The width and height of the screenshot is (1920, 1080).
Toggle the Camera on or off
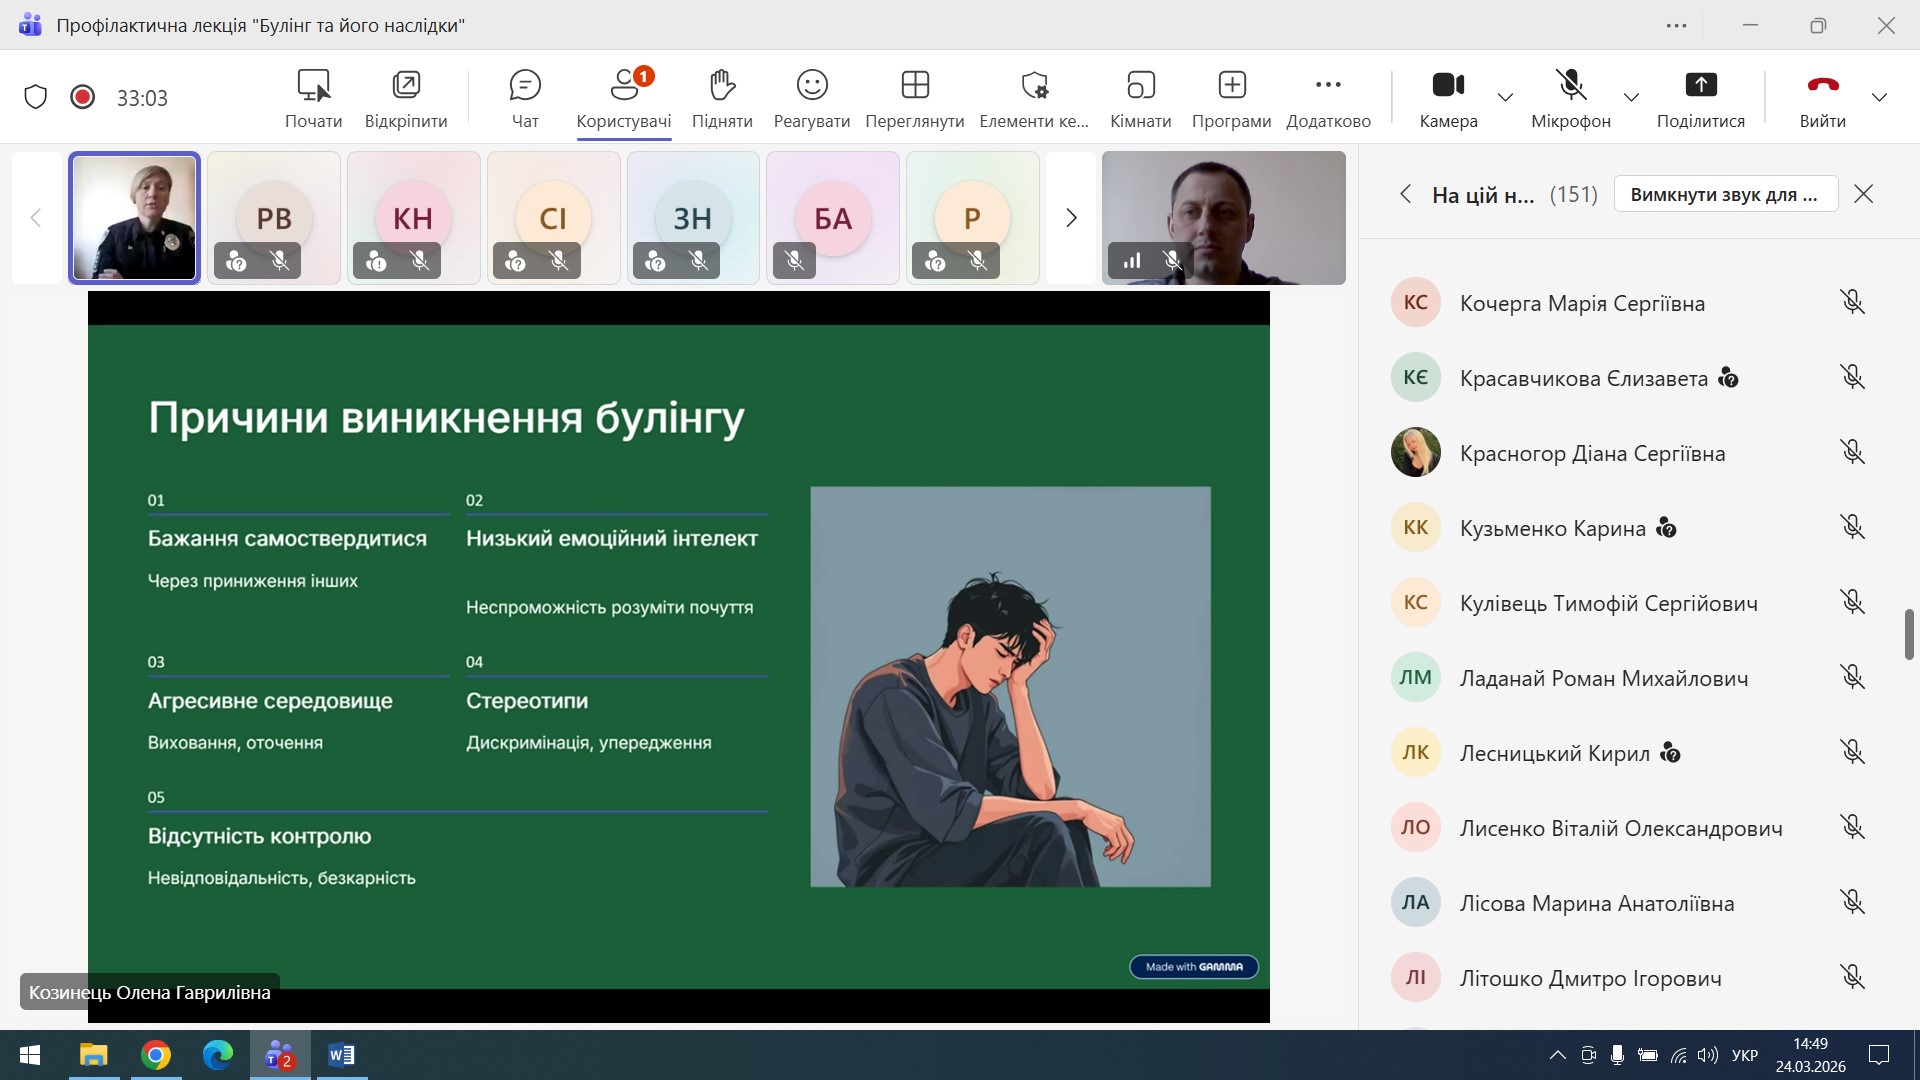click(x=1448, y=86)
